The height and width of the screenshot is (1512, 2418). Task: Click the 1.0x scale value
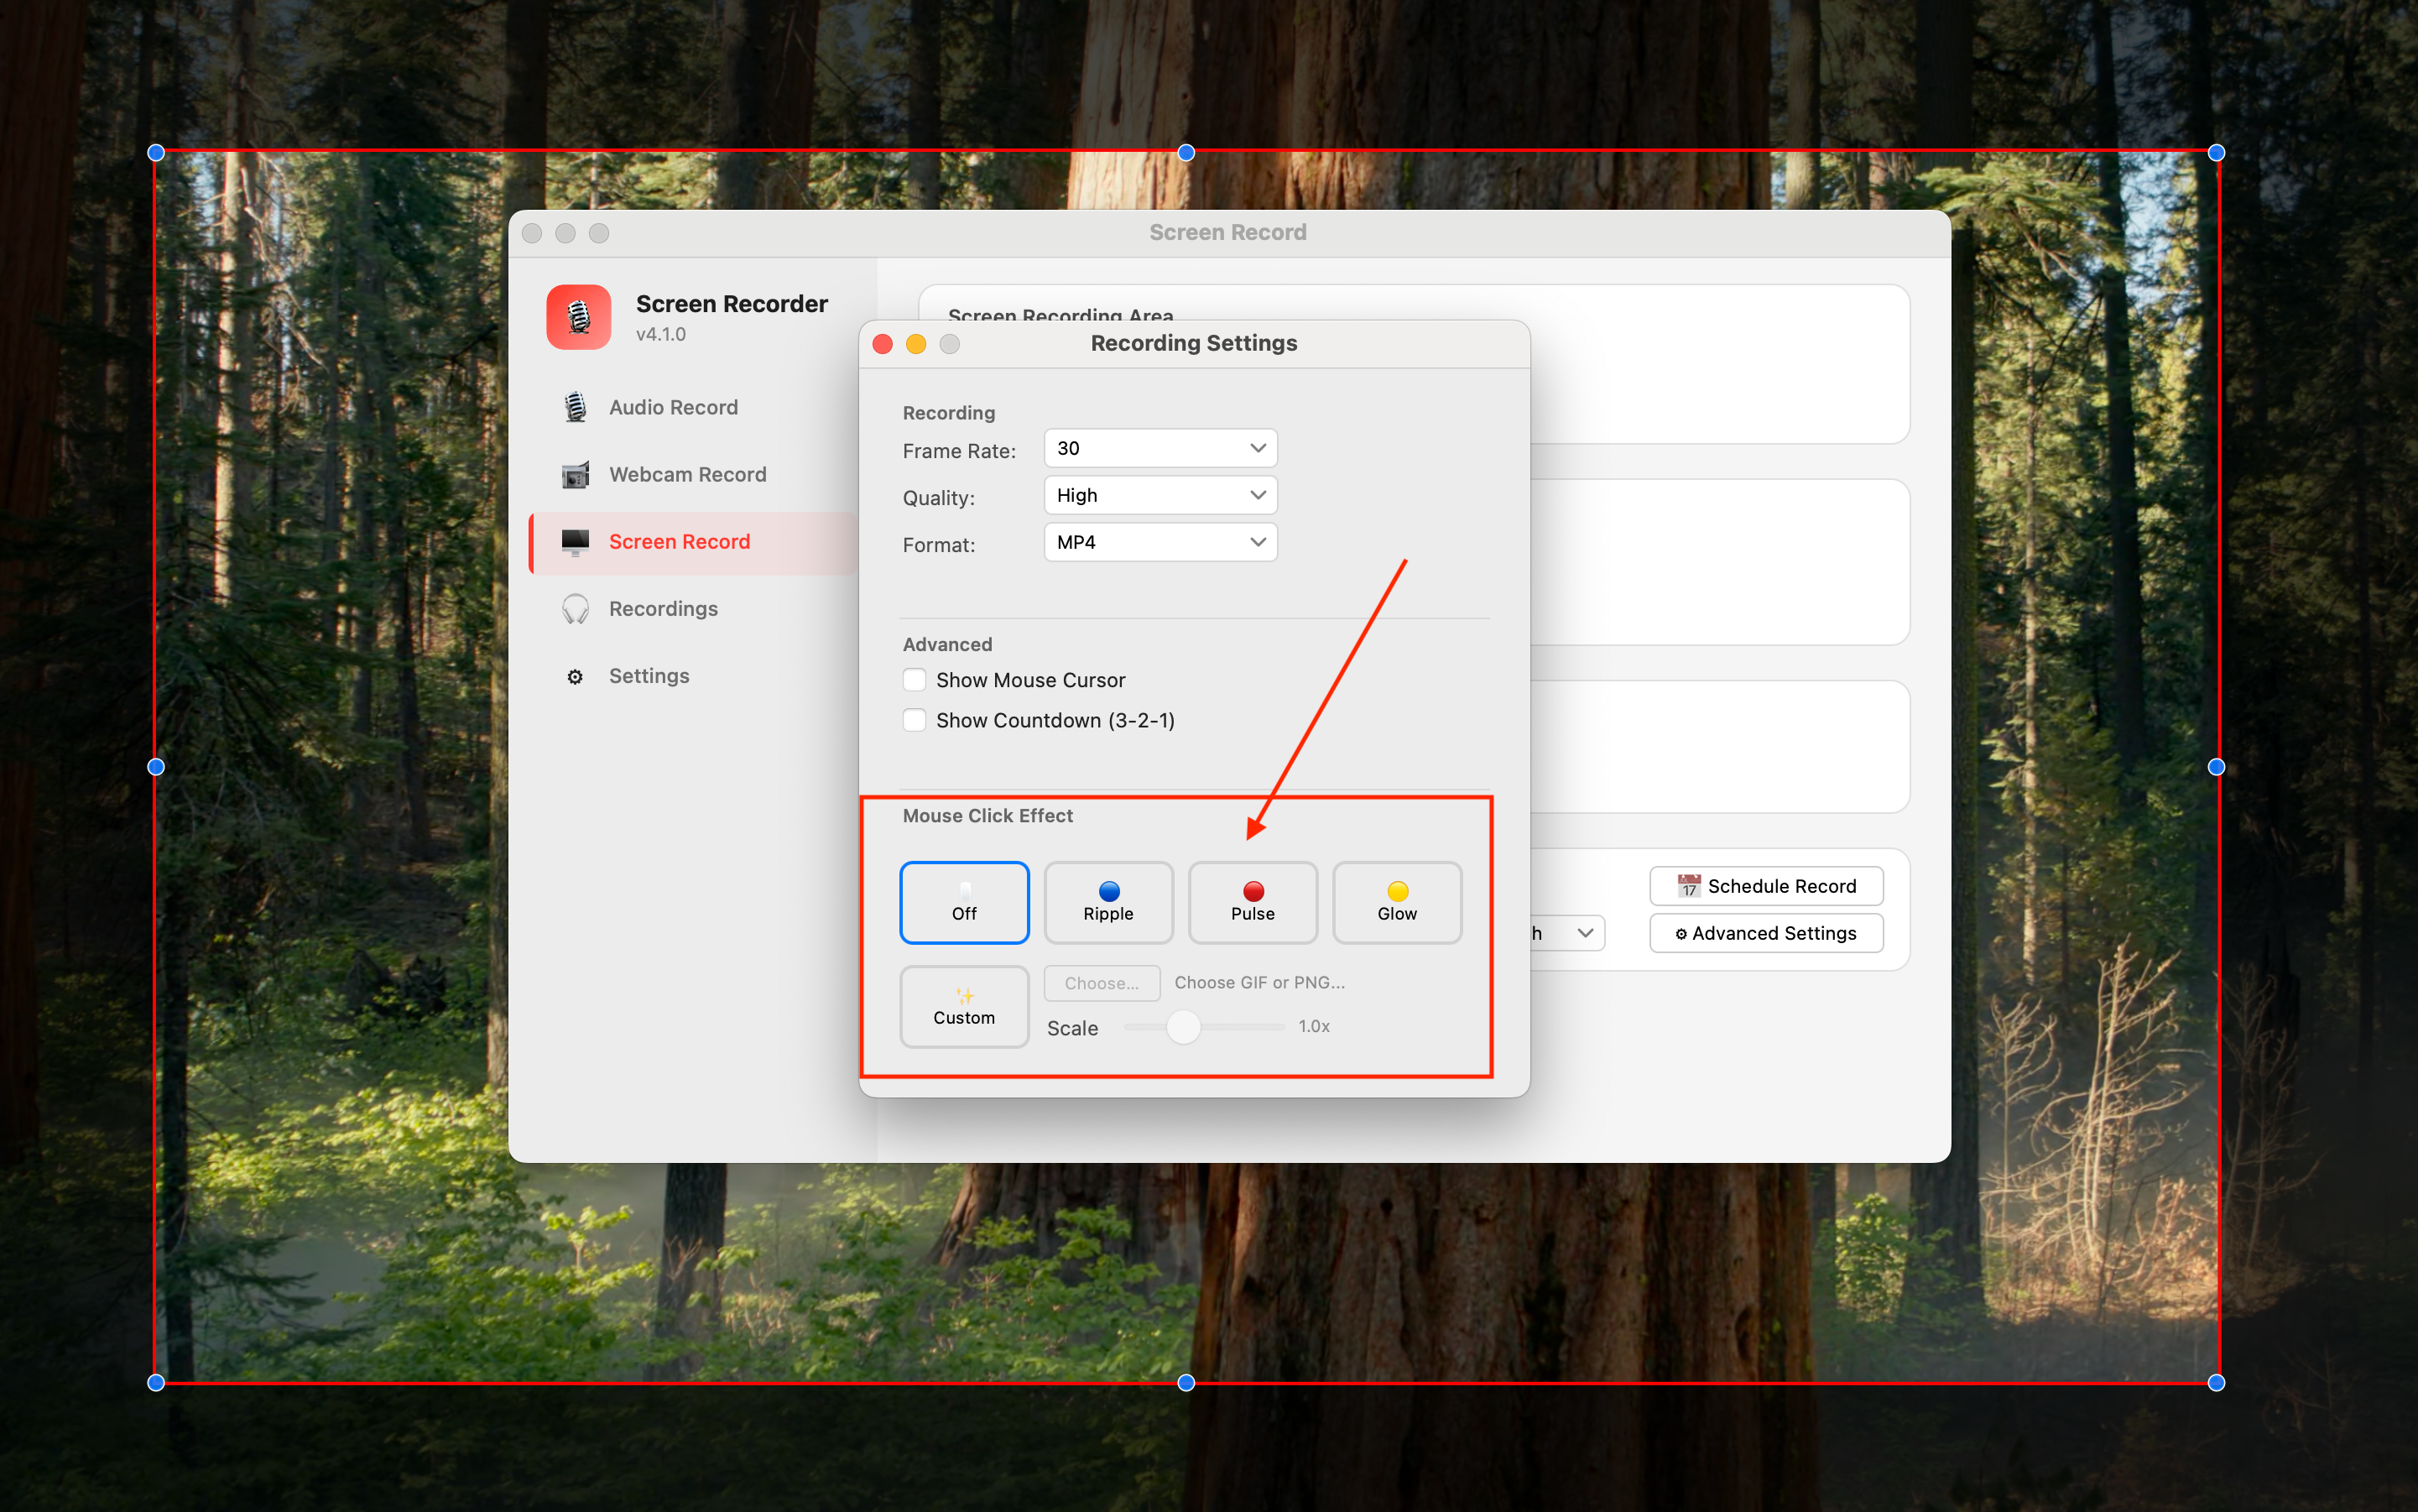point(1314,1026)
